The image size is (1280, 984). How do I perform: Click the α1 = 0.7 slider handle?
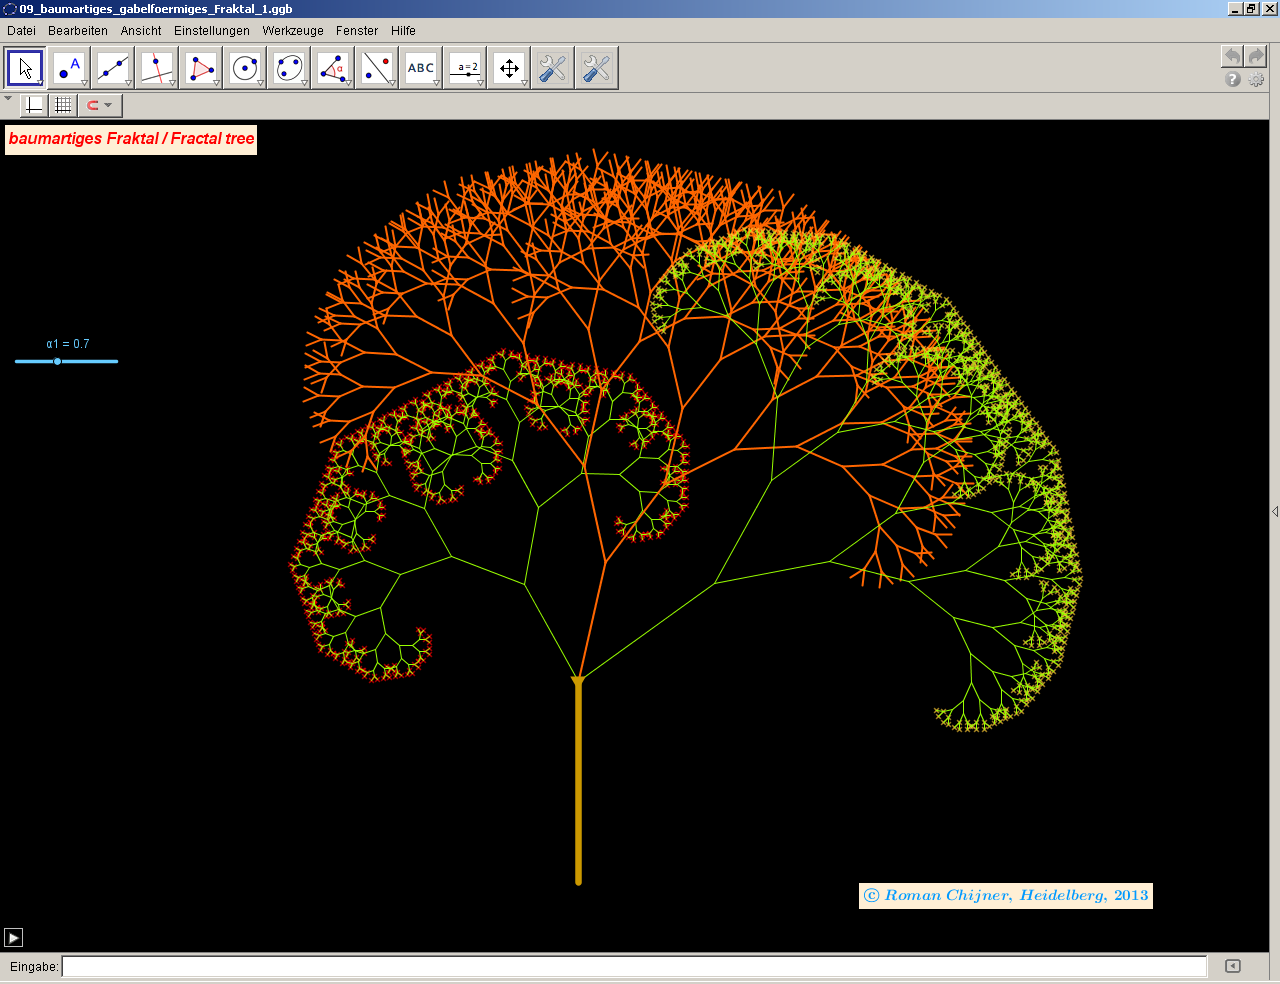[57, 361]
